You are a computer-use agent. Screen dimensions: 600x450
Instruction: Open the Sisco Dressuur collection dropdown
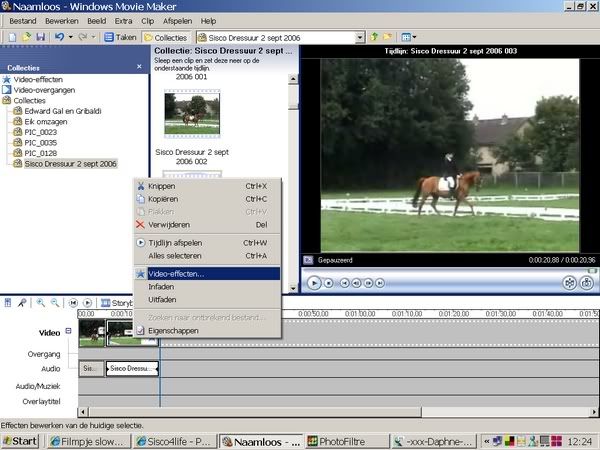click(359, 37)
